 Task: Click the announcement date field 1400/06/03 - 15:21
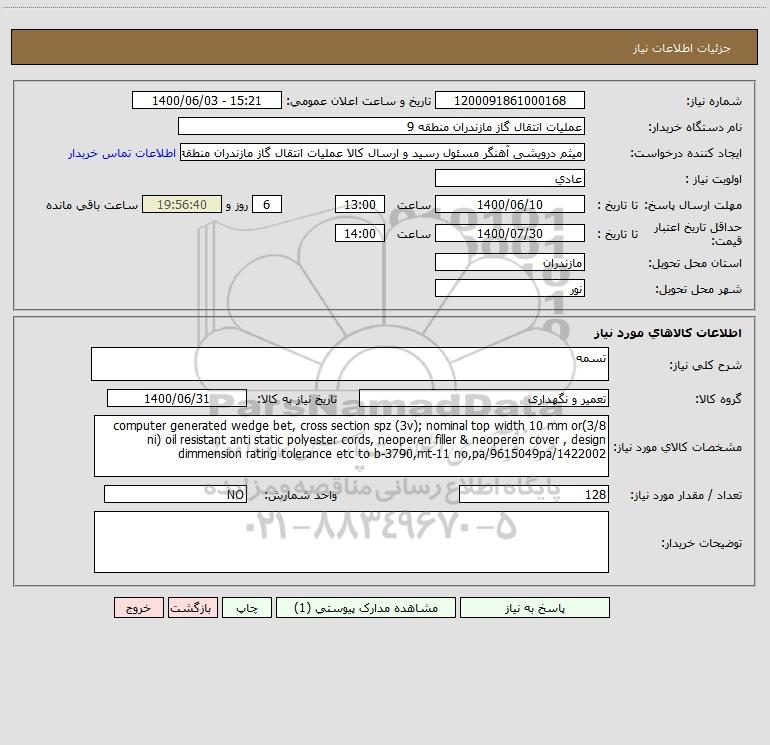[207, 100]
